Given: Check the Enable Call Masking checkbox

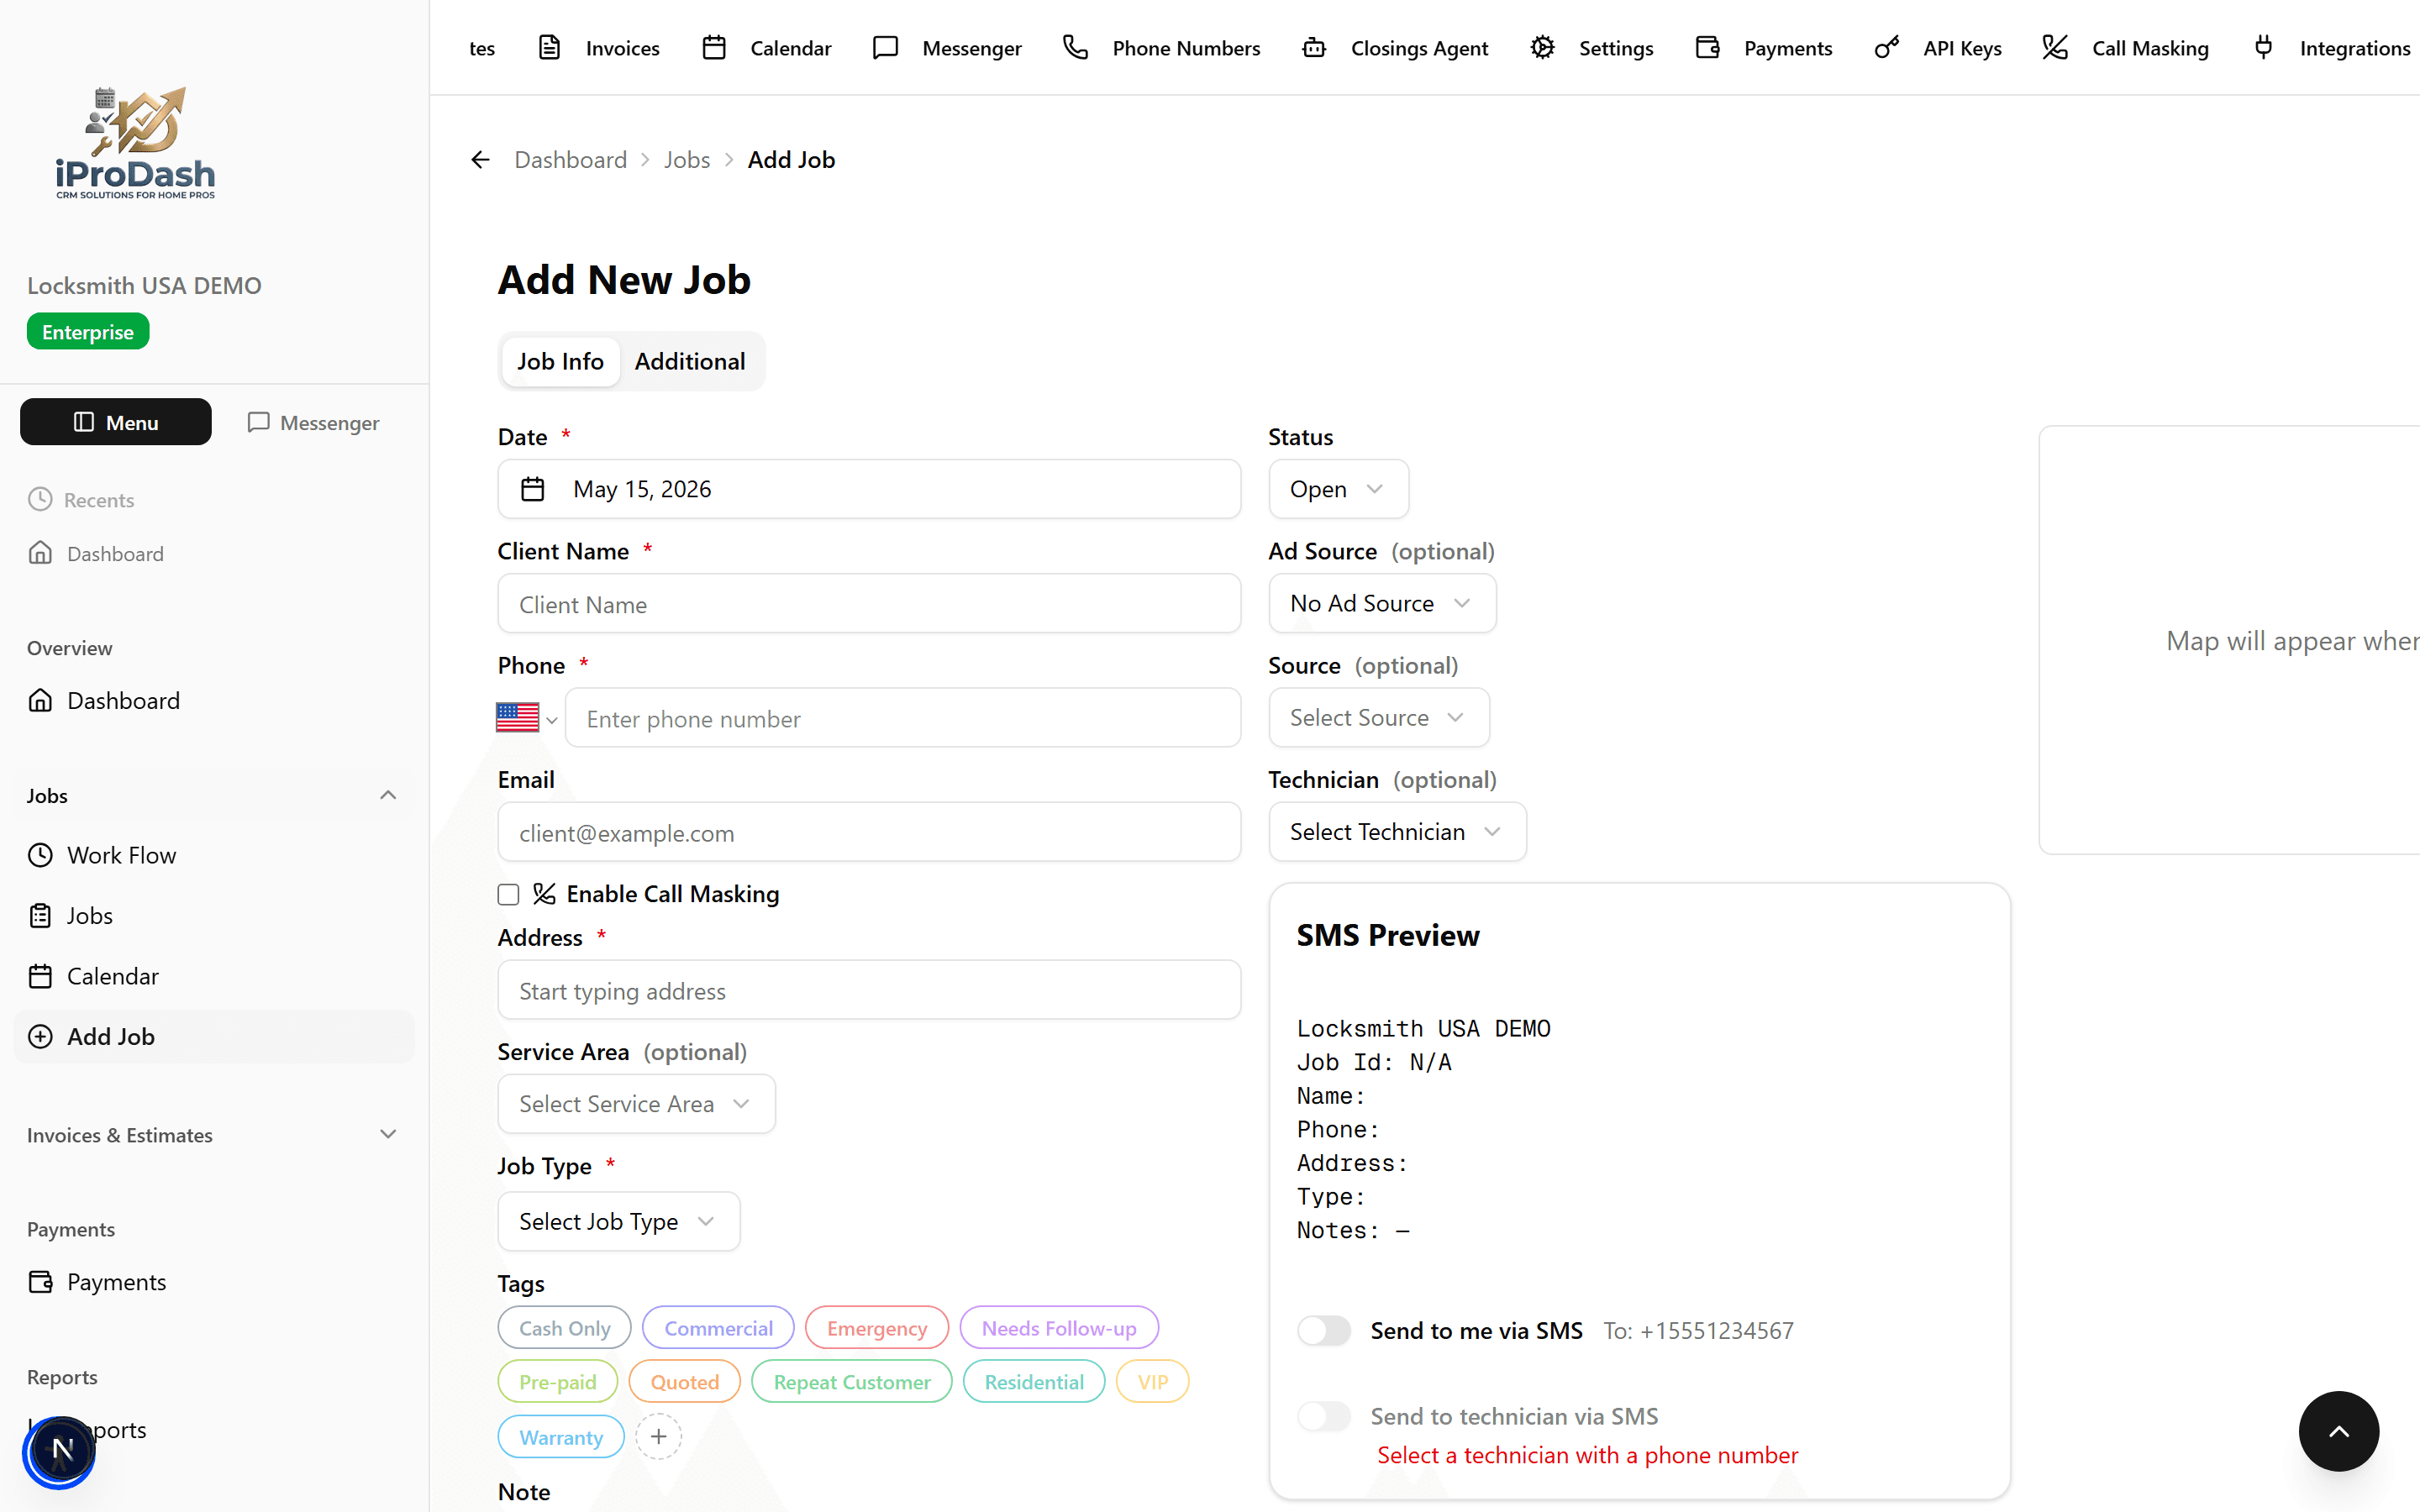Looking at the screenshot, I should (x=508, y=894).
